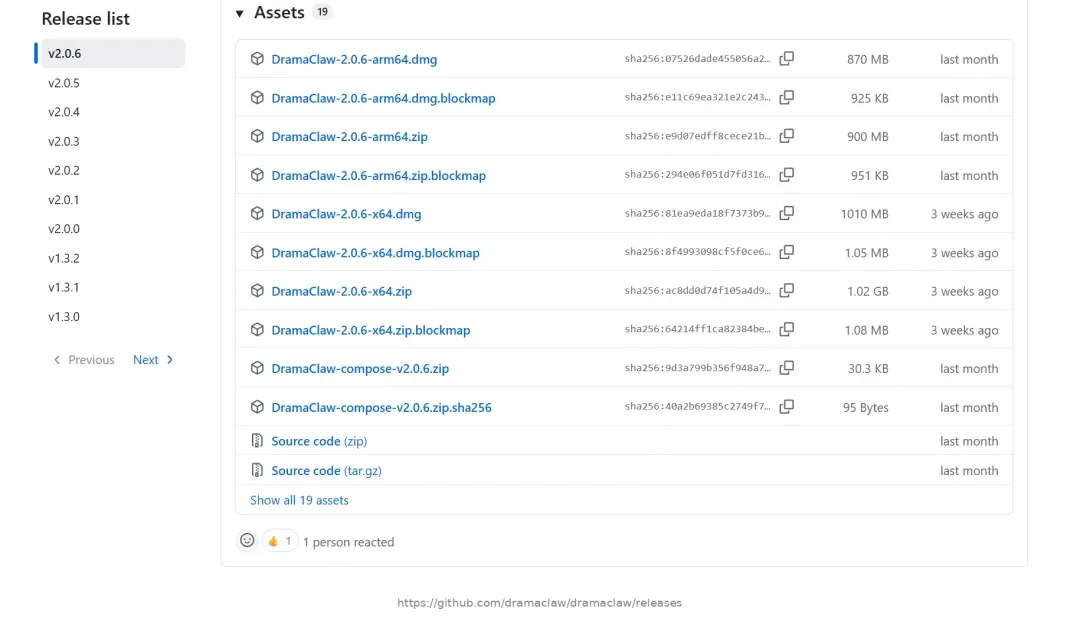Toggle the thumbs up reaction
Image resolution: width=1080 pixels, height=622 pixels.
pyautogui.click(x=280, y=541)
